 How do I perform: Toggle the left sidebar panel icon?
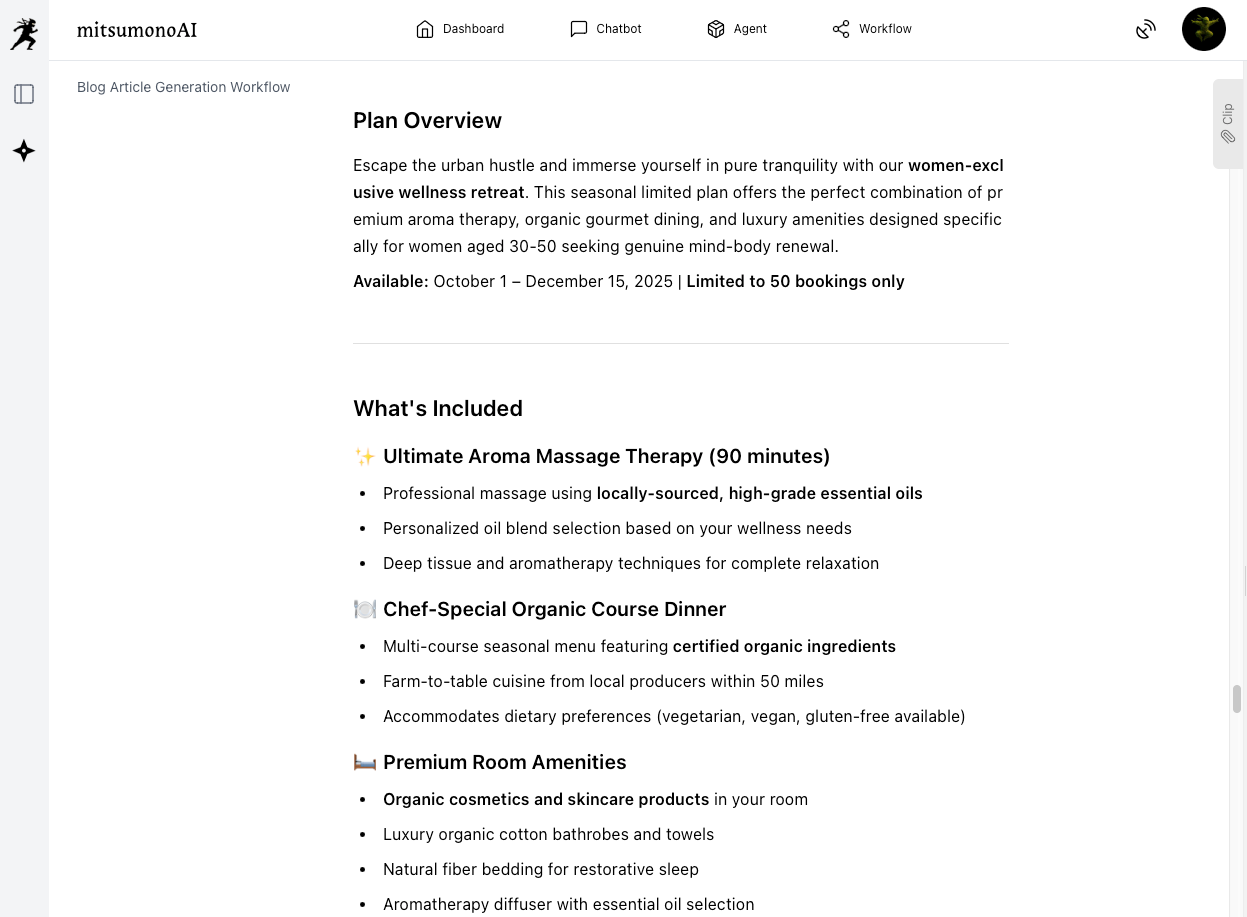click(x=24, y=94)
